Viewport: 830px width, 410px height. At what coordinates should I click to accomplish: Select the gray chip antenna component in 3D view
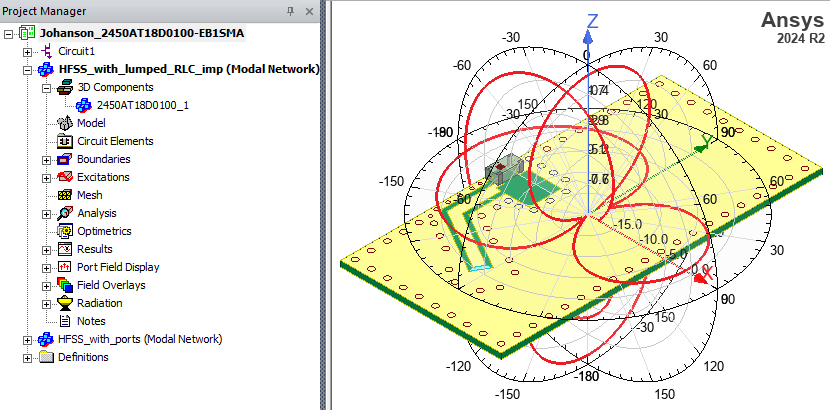(x=504, y=169)
